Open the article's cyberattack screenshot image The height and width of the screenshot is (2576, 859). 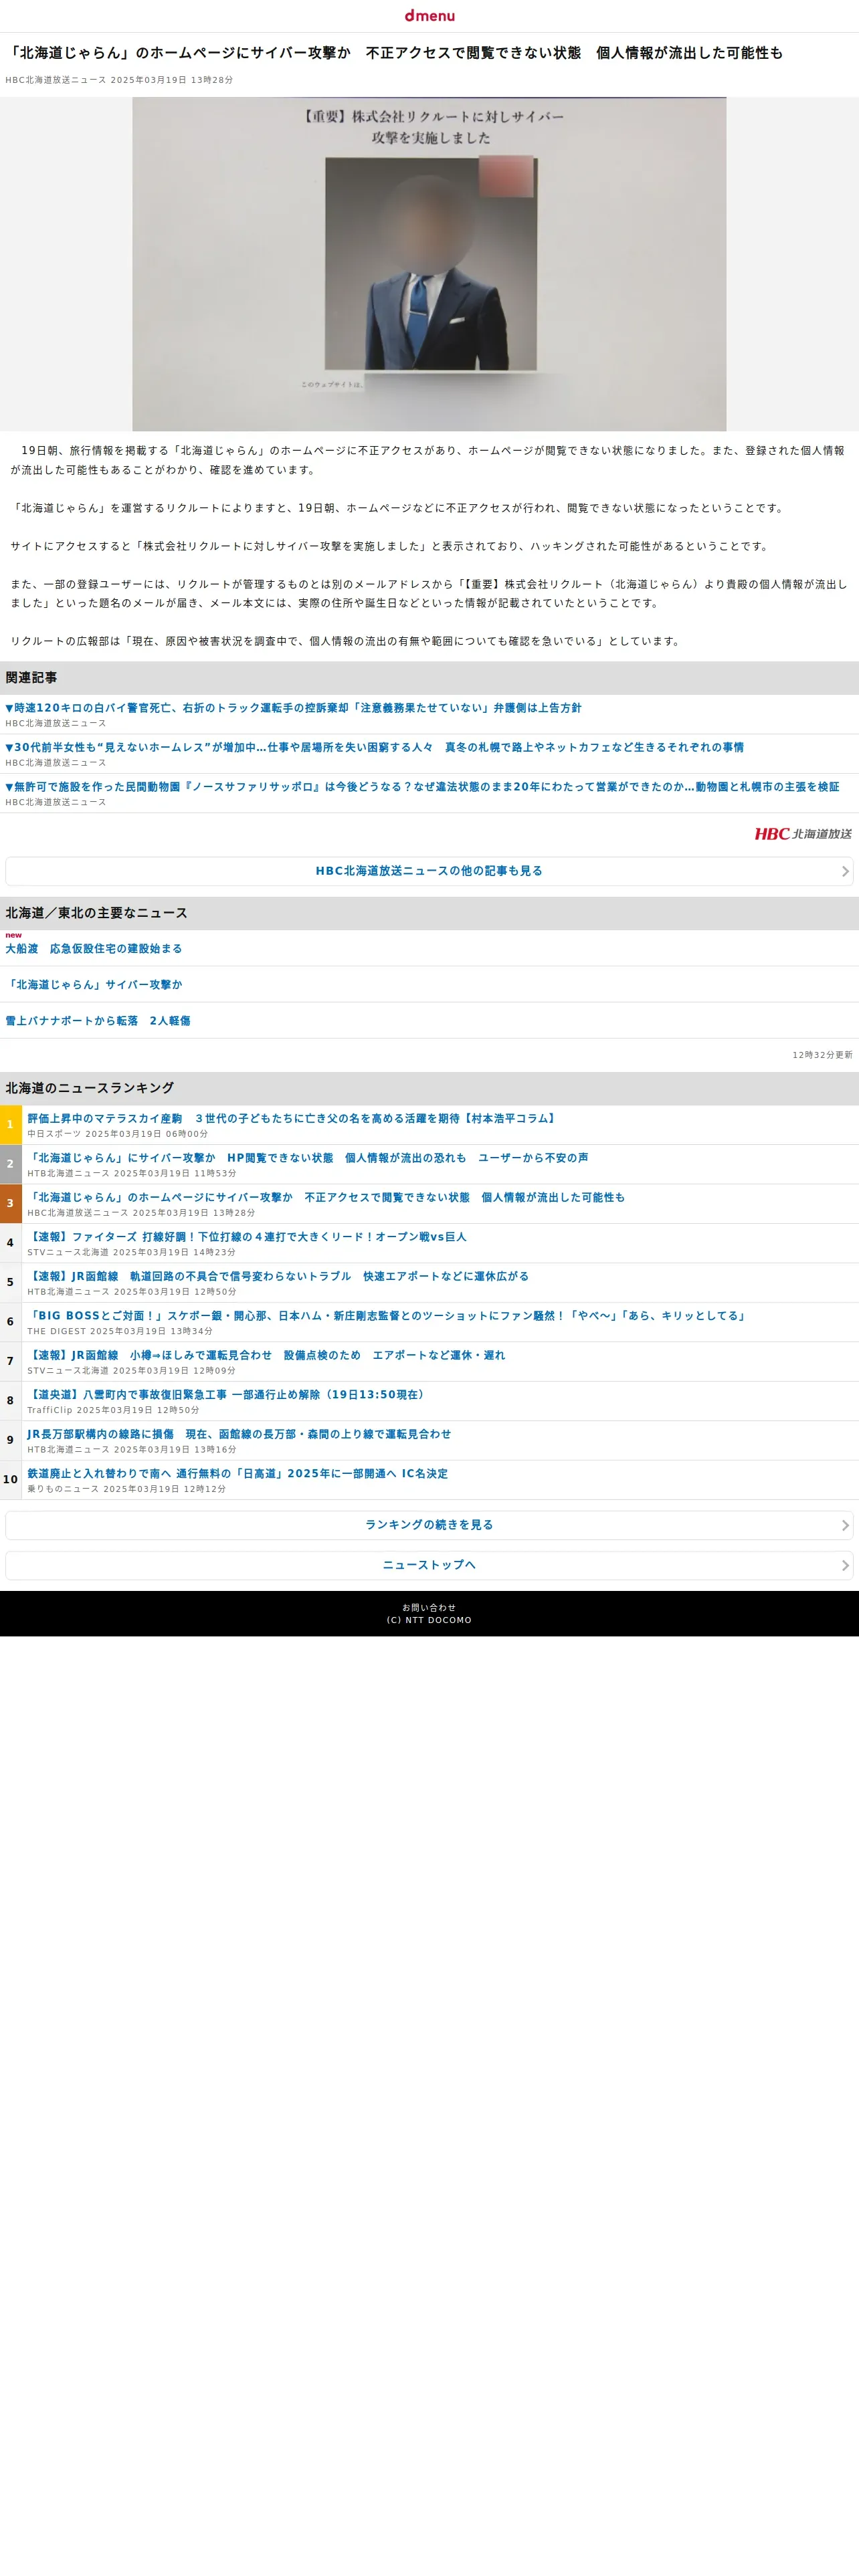[429, 264]
